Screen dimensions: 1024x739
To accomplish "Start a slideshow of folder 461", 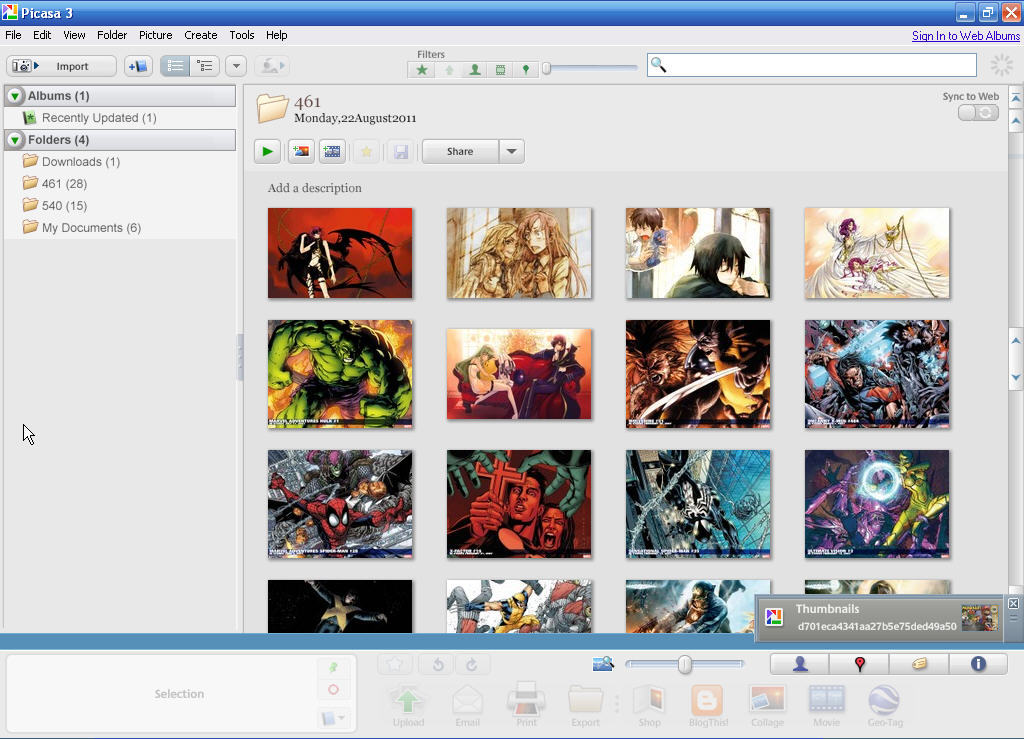I will [x=266, y=151].
